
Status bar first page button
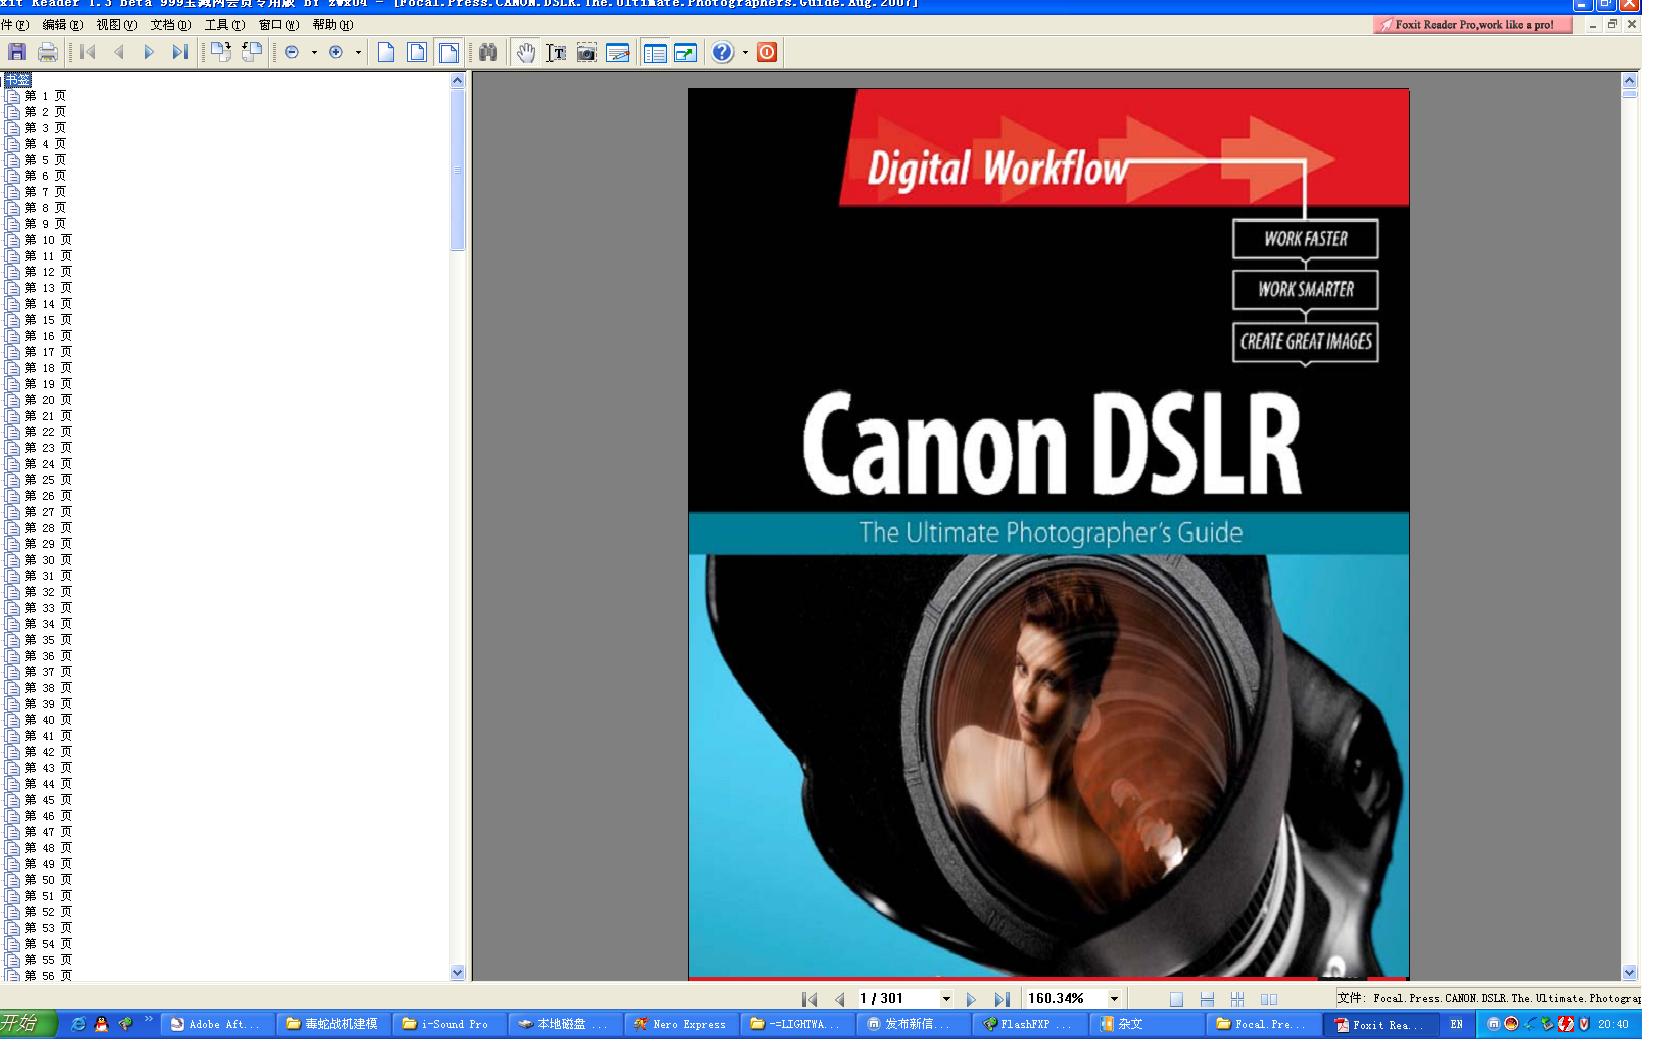(810, 999)
